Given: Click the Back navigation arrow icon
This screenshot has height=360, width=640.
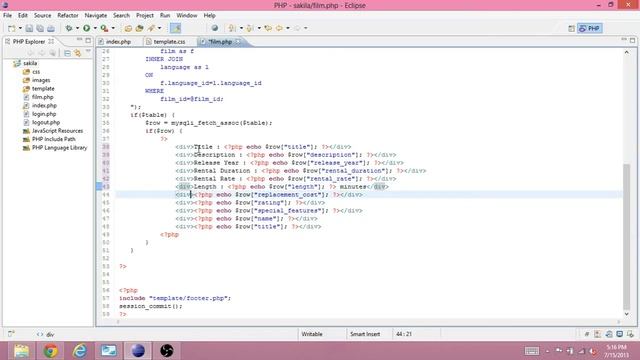Looking at the screenshot, I should tap(279, 28).
